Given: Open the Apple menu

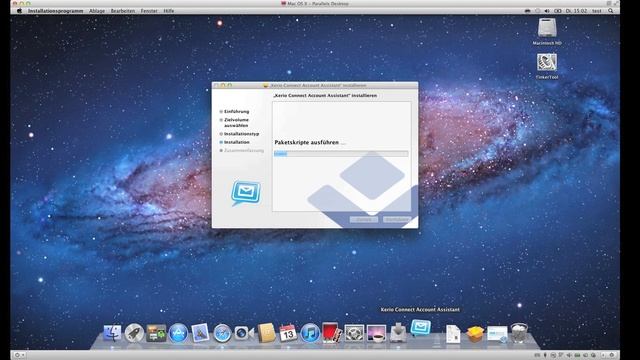Looking at the screenshot, I should (19, 11).
